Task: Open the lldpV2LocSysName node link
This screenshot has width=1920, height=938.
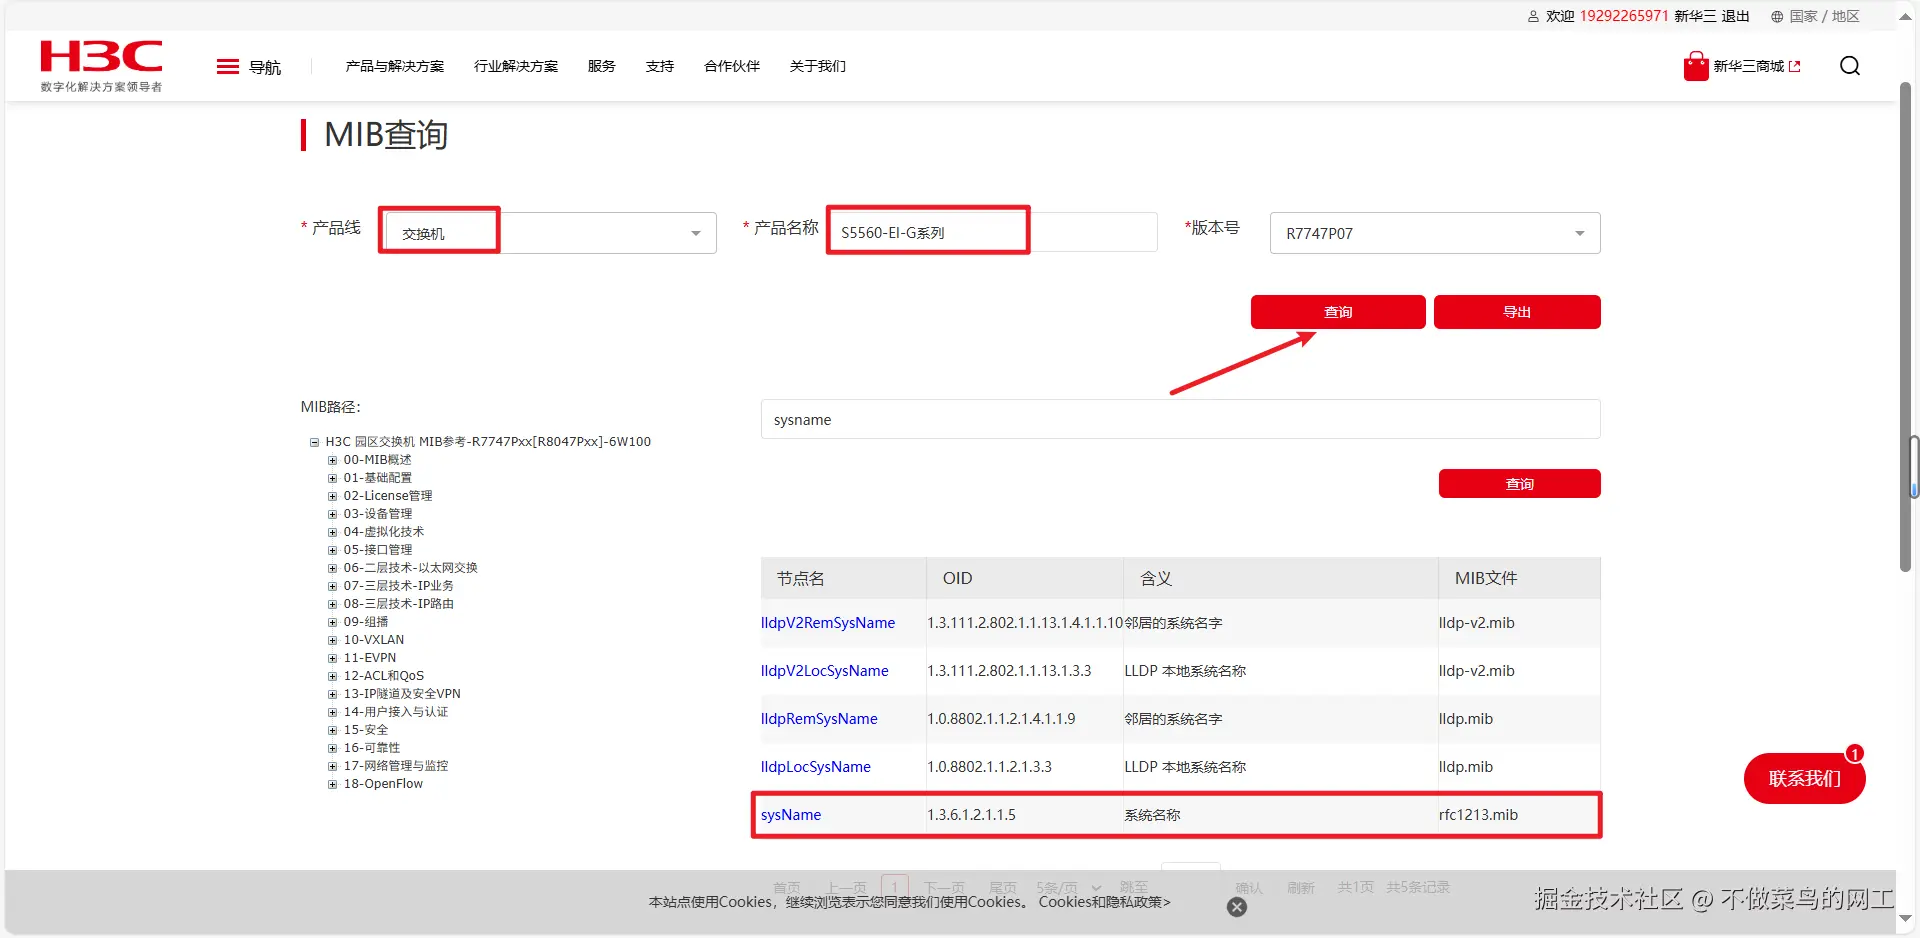Action: pos(825,671)
